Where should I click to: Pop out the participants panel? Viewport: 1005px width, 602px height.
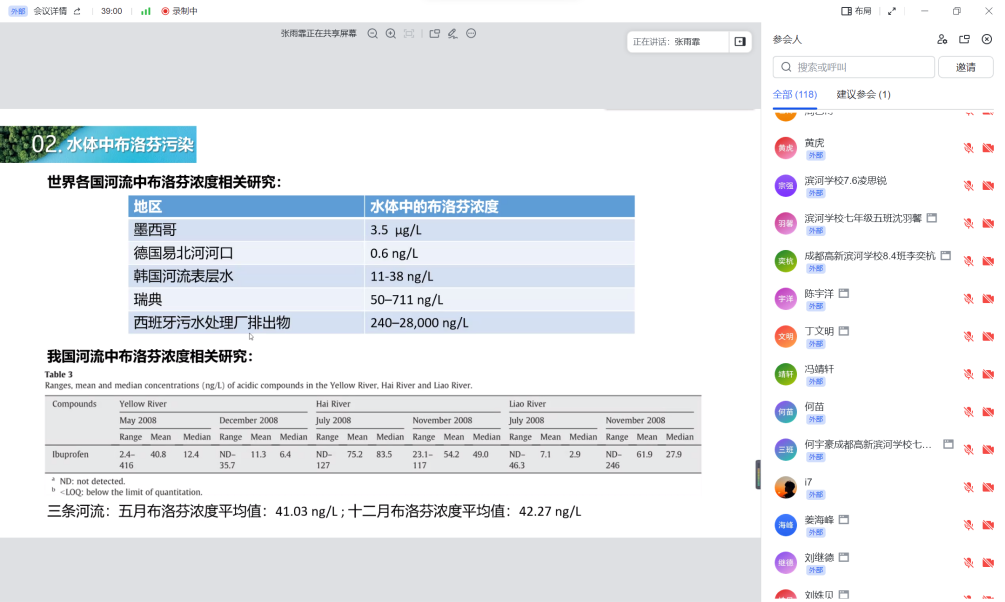[x=963, y=40]
